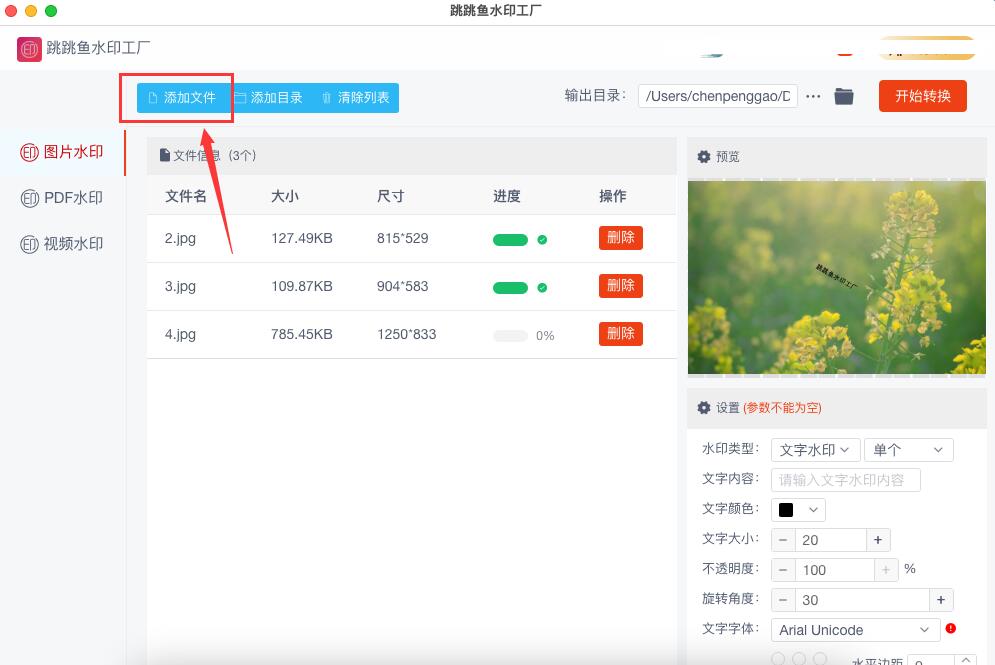Click the 添加文件 button
Viewport: 995px width, 665px height.
click(x=182, y=98)
